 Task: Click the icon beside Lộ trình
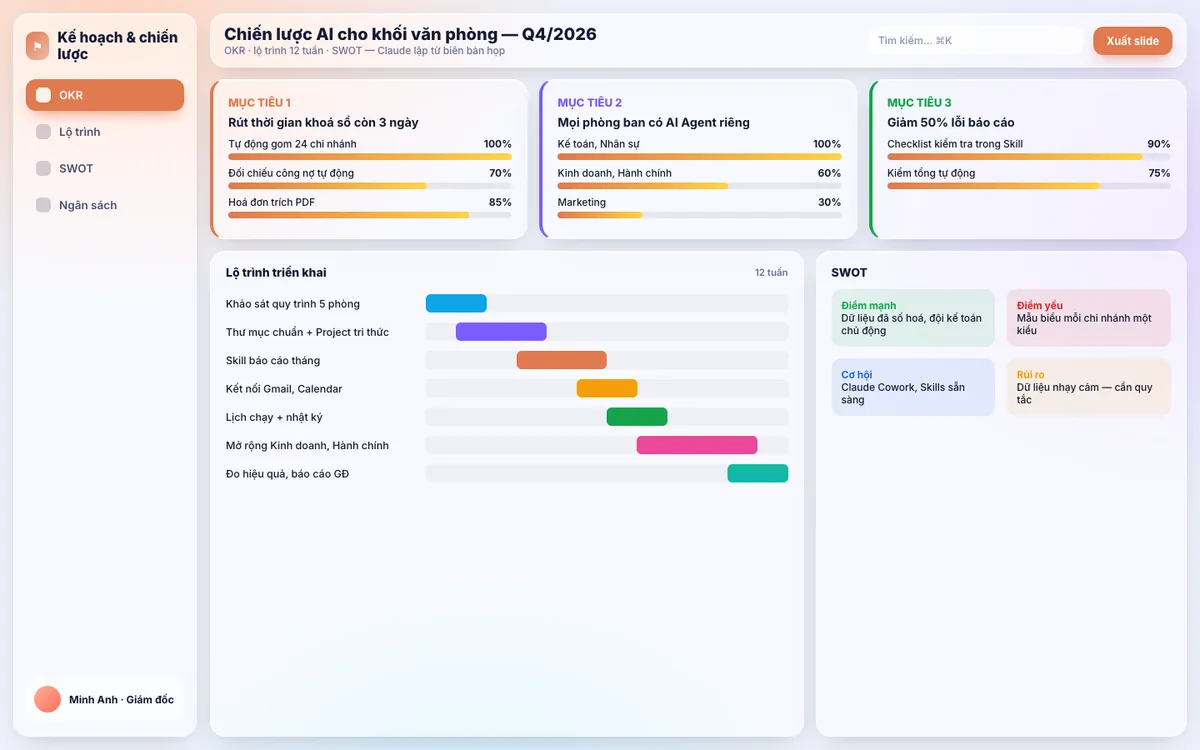coord(43,132)
